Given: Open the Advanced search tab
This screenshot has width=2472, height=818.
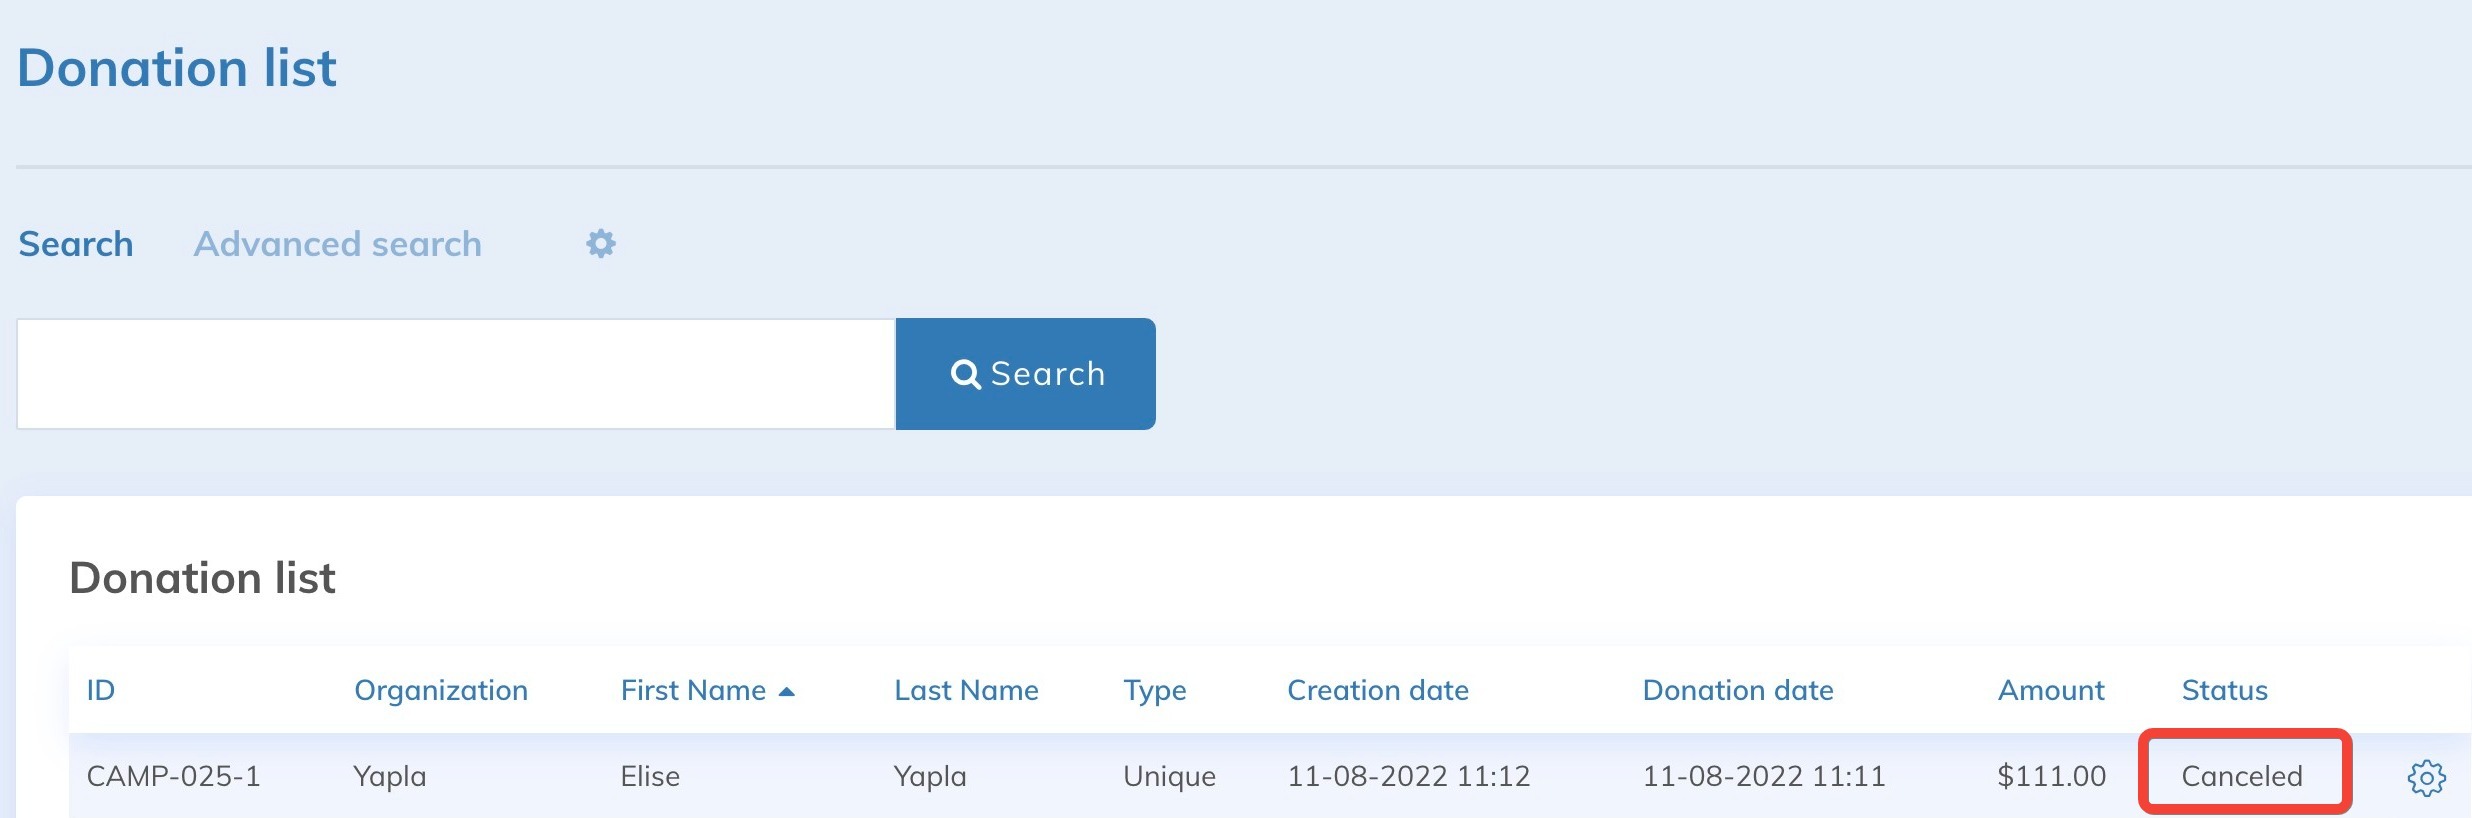Looking at the screenshot, I should 337,244.
